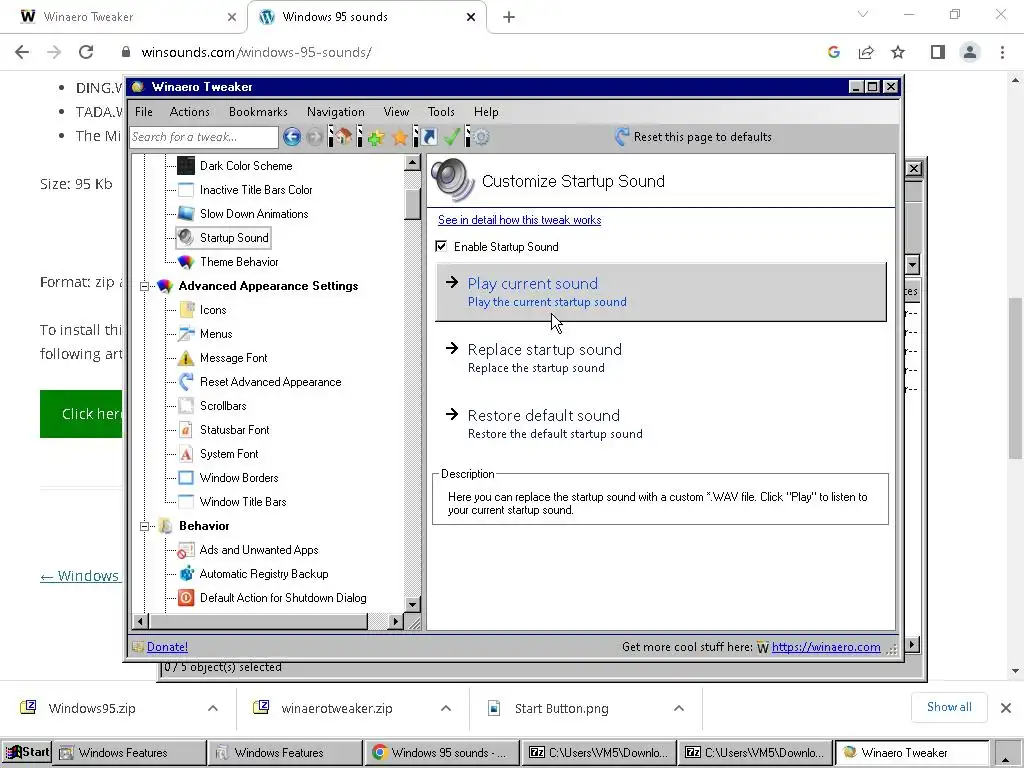The height and width of the screenshot is (768, 1024).
Task: Click tree scrollbar down arrow
Action: click(x=412, y=605)
